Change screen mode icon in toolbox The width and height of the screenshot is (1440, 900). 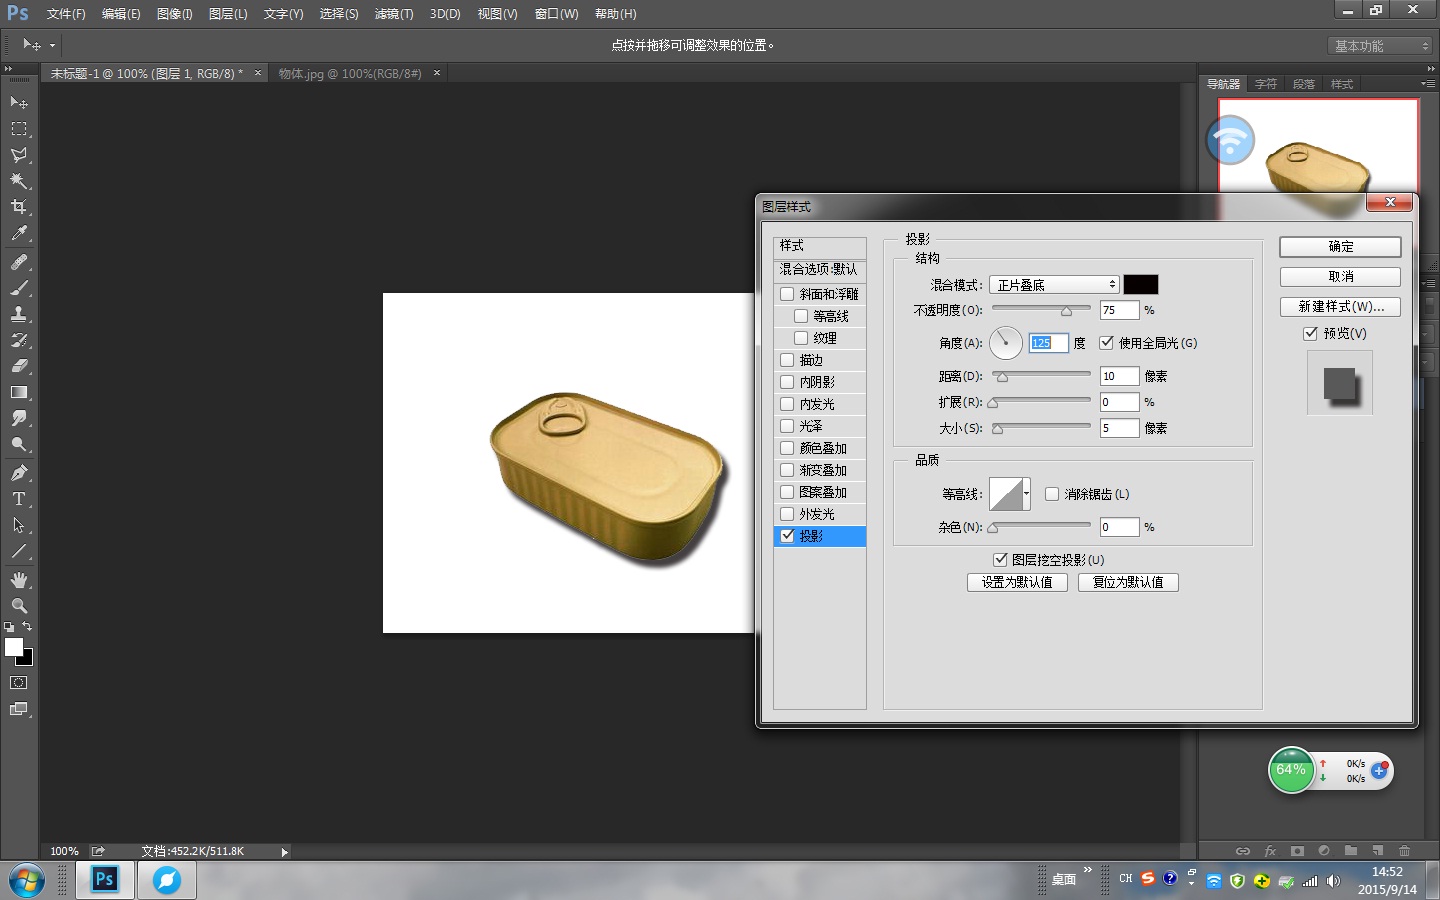coord(19,709)
